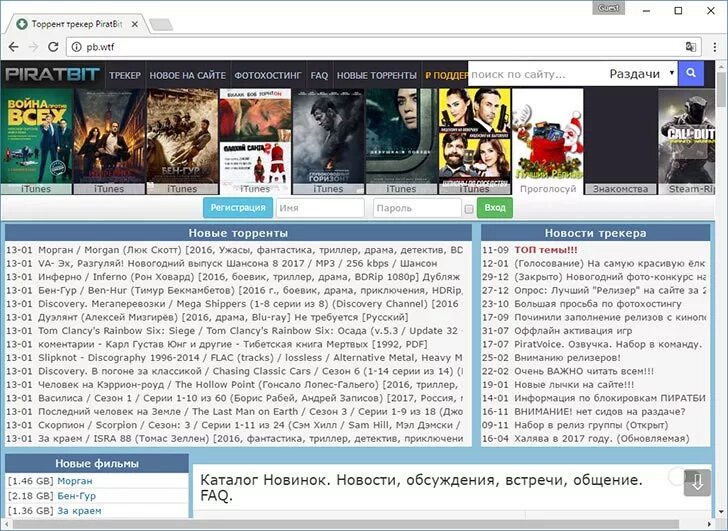
Task: Open the Война против всех poster
Action: [36, 141]
